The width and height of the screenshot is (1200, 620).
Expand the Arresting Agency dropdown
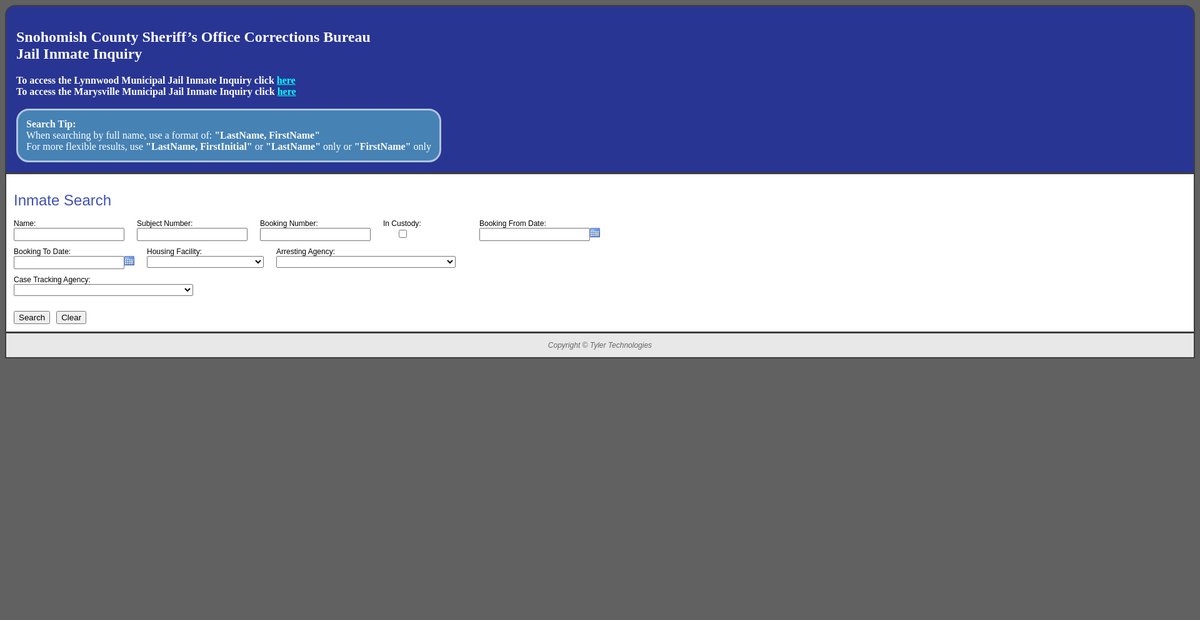366,262
